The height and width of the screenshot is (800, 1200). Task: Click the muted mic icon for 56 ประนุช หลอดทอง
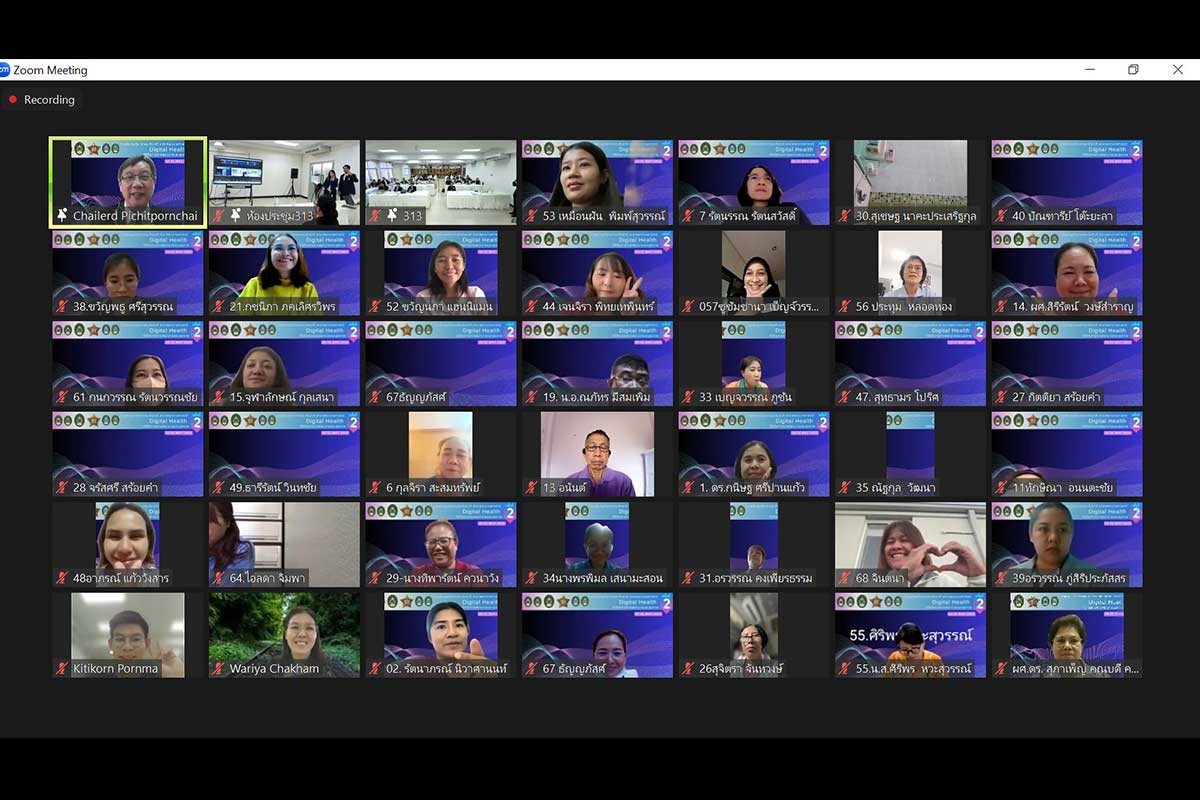tap(846, 307)
